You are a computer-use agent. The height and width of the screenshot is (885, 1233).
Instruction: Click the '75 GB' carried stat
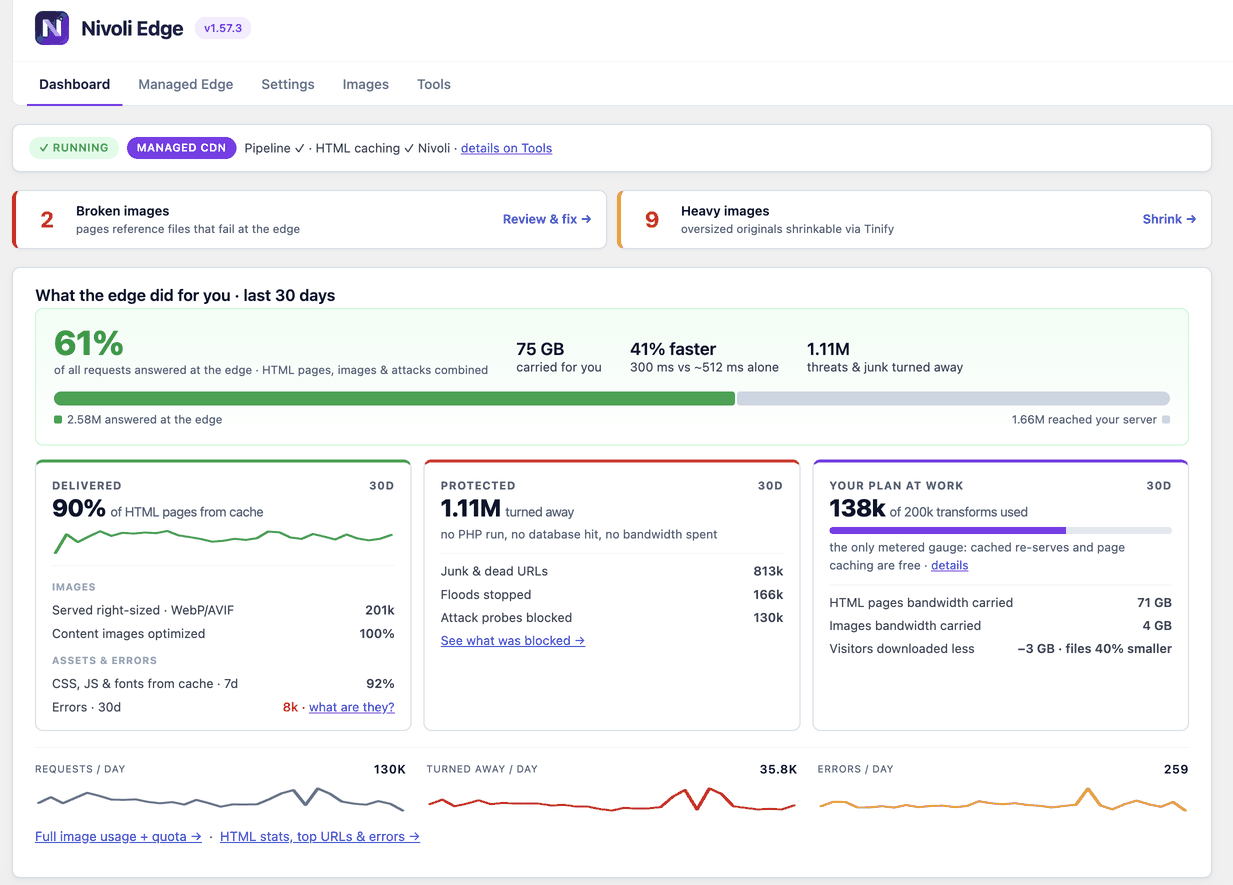click(x=540, y=349)
